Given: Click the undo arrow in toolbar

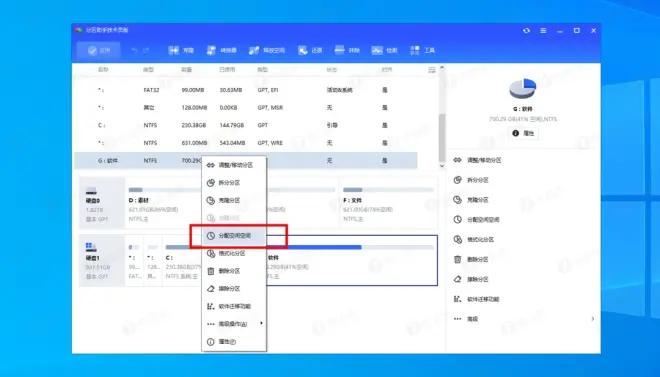Looking at the screenshot, I should pos(135,50).
